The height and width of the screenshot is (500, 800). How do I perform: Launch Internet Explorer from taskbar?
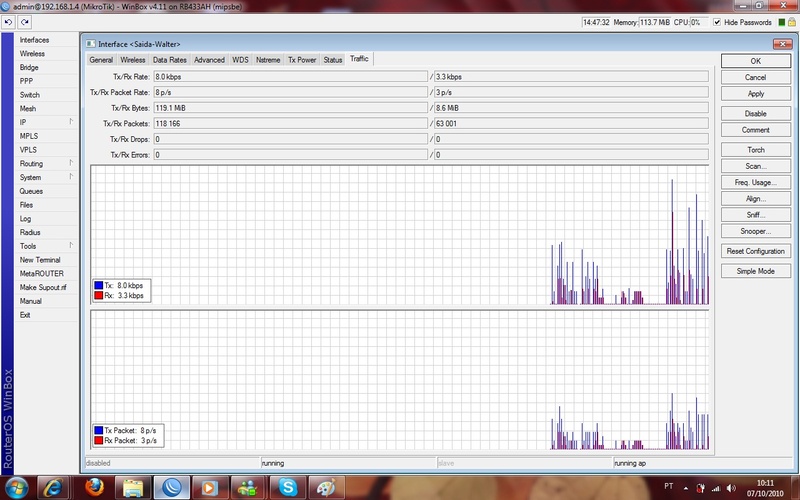click(x=53, y=487)
